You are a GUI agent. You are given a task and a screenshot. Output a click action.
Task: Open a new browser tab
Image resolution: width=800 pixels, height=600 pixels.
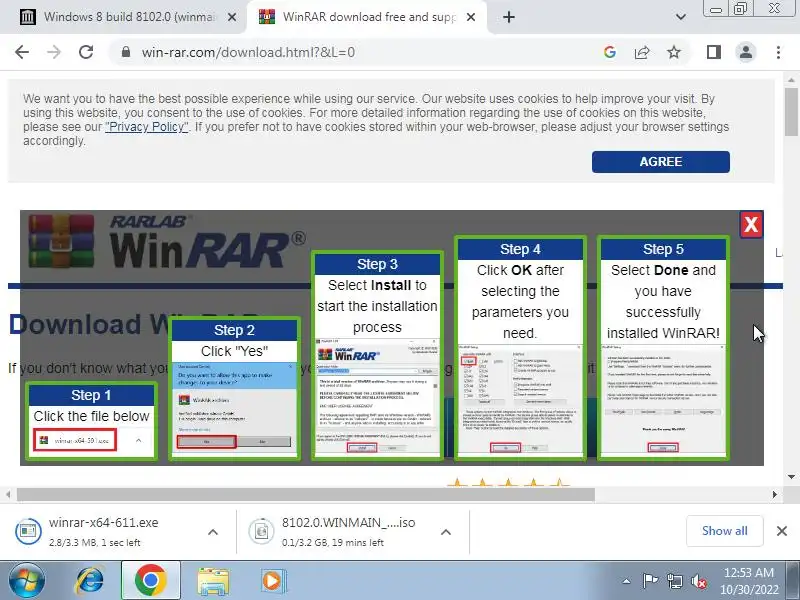coord(509,17)
